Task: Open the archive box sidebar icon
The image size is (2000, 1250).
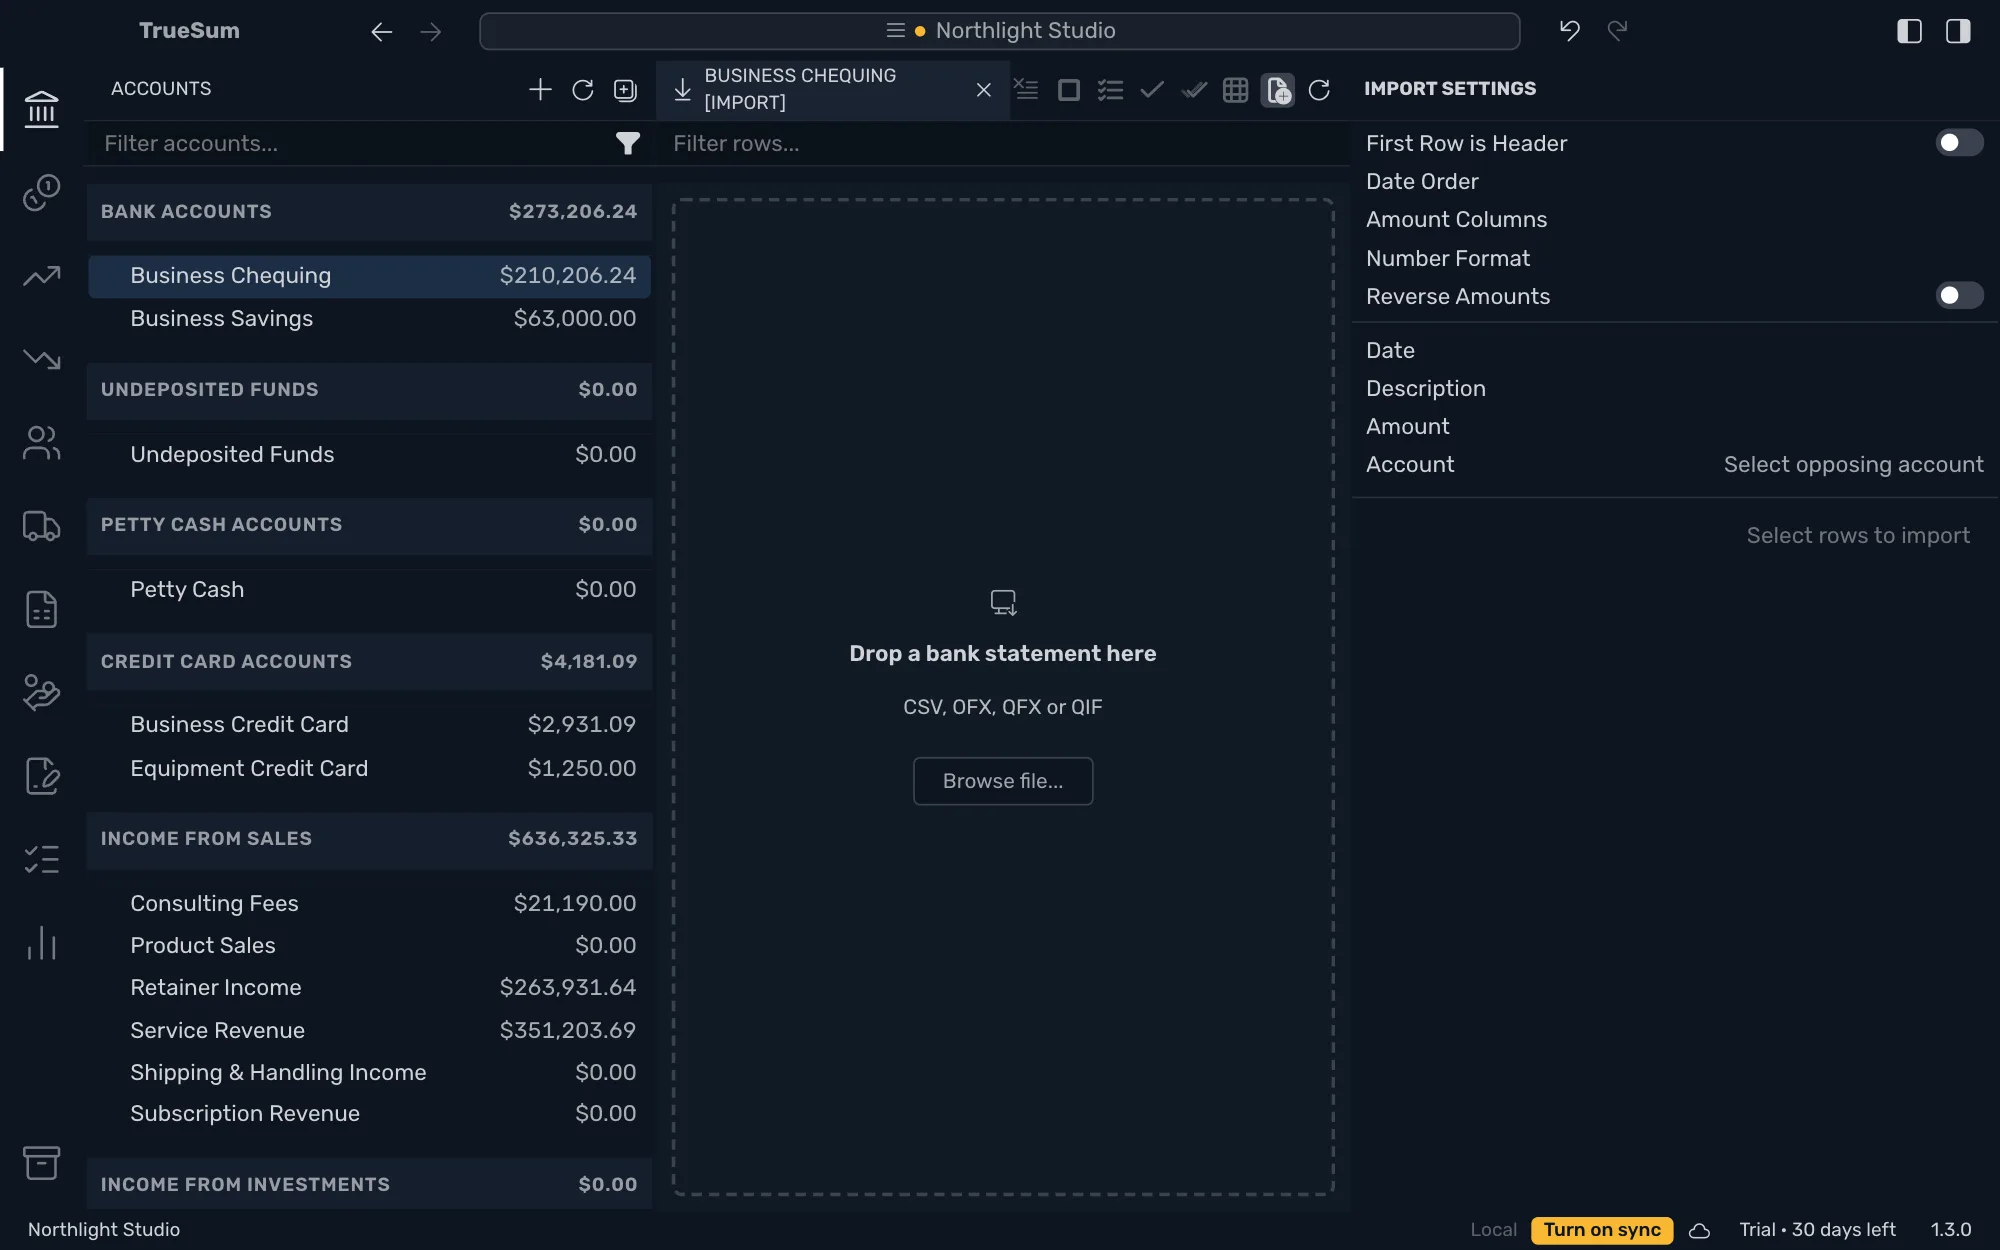Action: point(41,1163)
